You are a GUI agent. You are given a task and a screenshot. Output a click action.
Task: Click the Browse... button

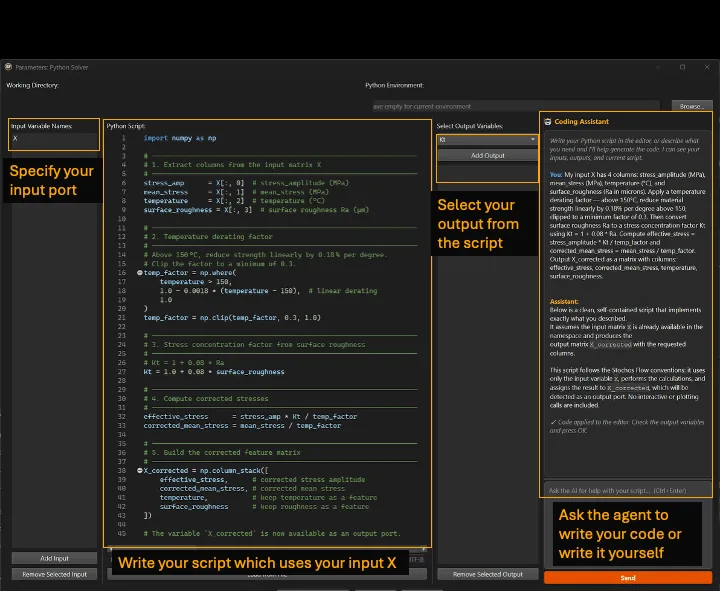pos(692,106)
